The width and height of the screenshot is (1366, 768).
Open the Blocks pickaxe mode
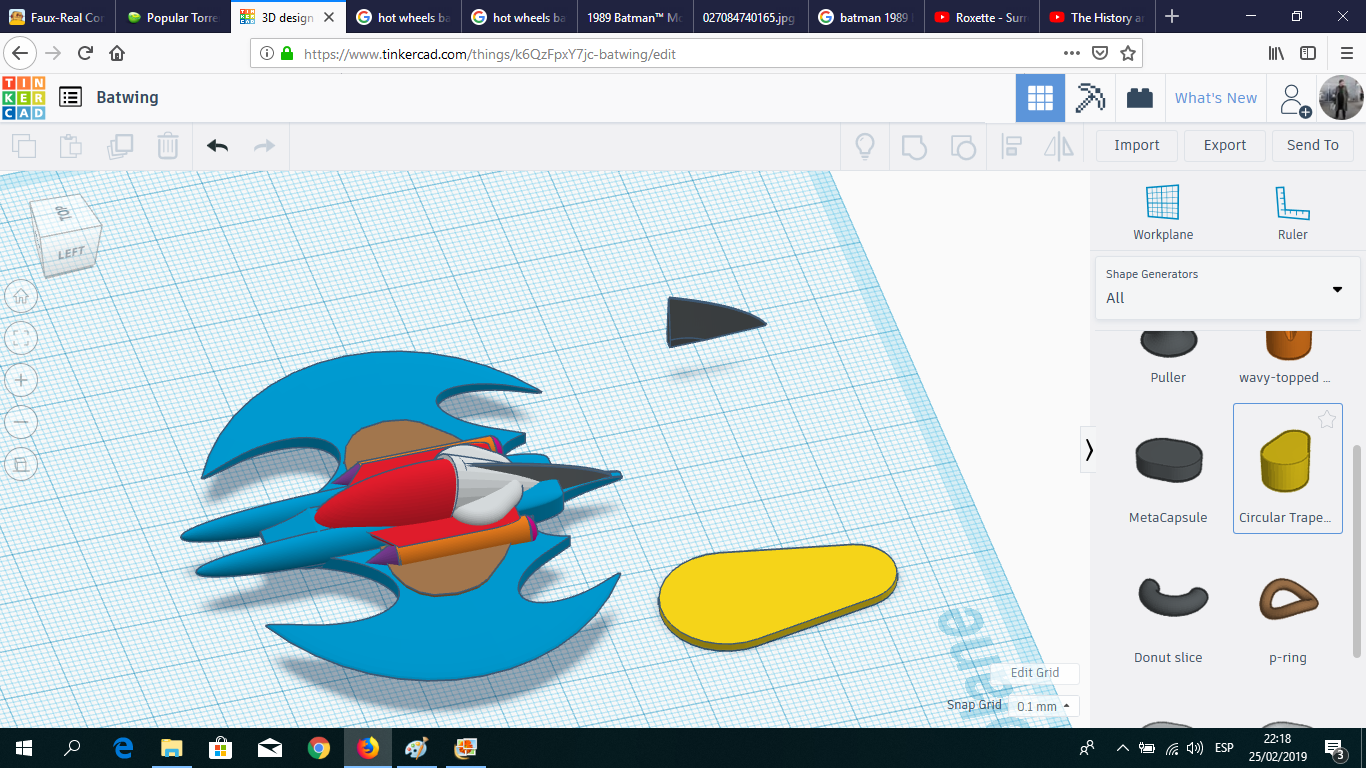(x=1090, y=98)
